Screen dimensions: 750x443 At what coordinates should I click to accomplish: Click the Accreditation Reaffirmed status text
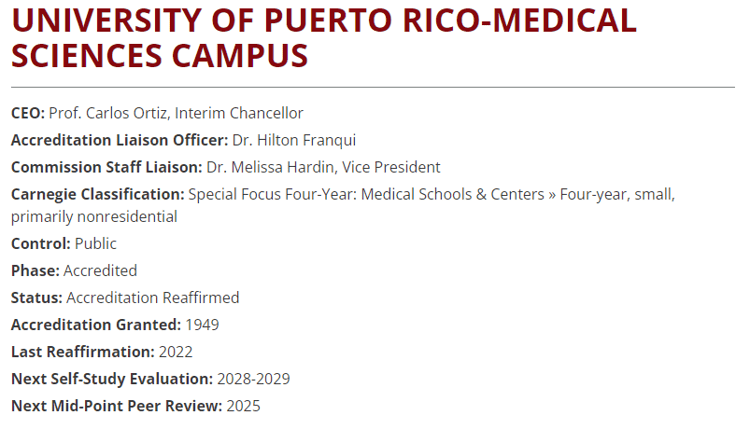[153, 298]
